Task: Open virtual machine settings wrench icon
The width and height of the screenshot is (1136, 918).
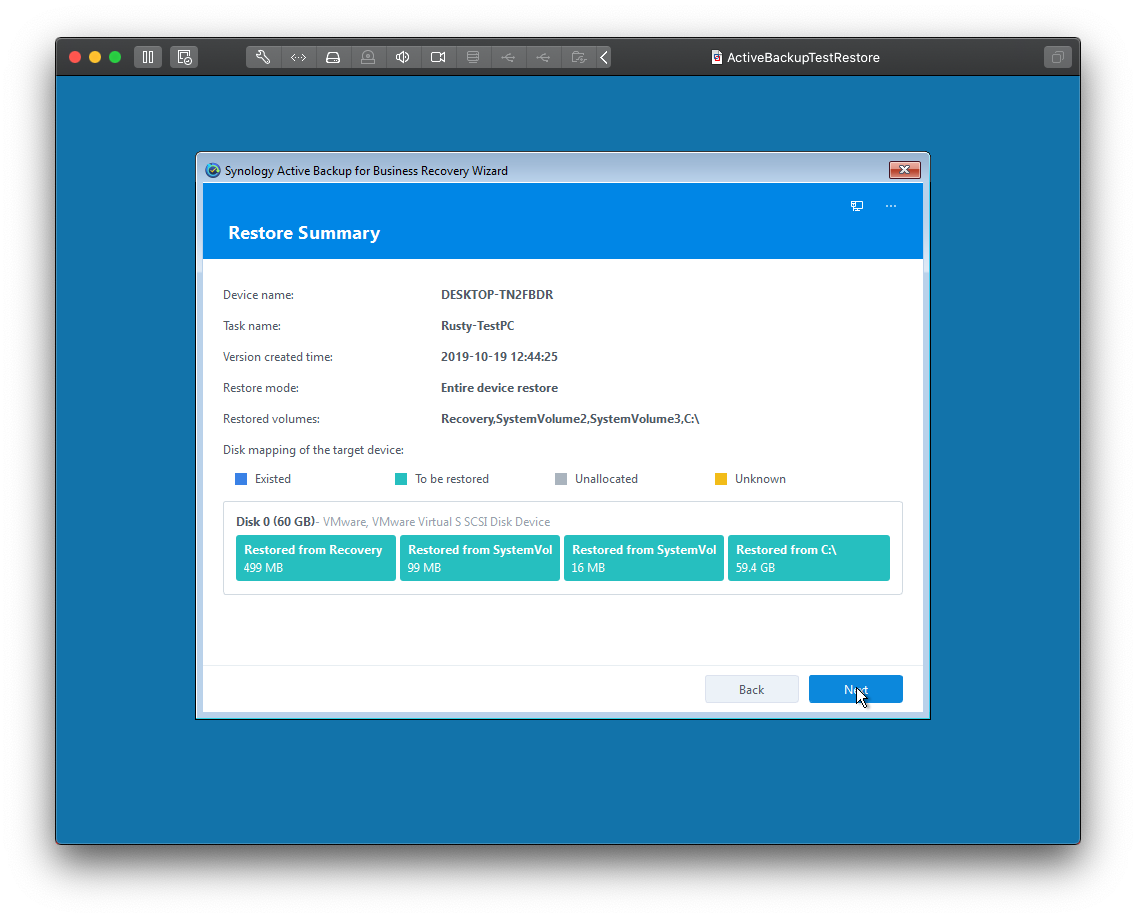Action: [263, 57]
